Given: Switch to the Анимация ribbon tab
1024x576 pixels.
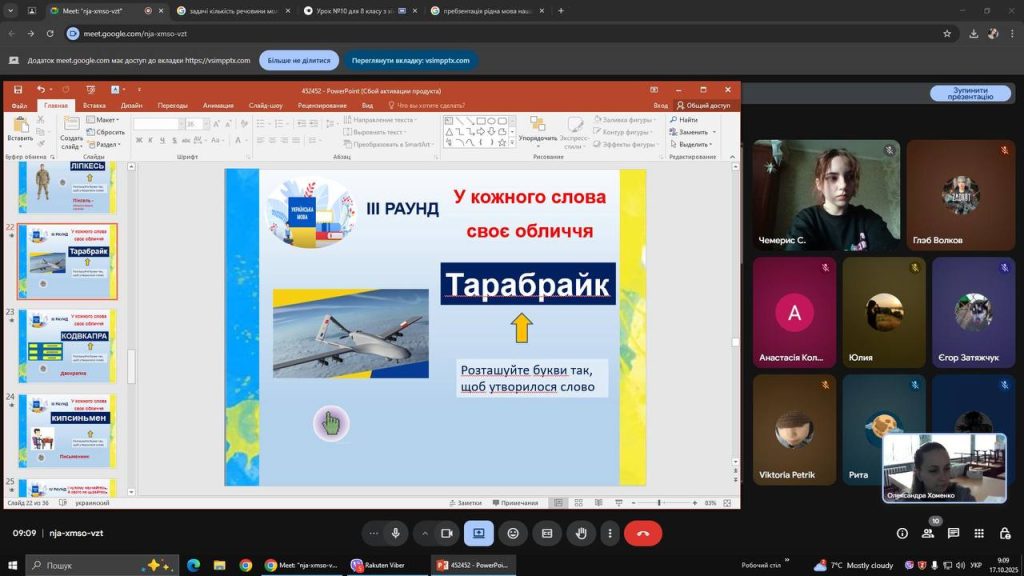Looking at the screenshot, I should tap(217, 105).
